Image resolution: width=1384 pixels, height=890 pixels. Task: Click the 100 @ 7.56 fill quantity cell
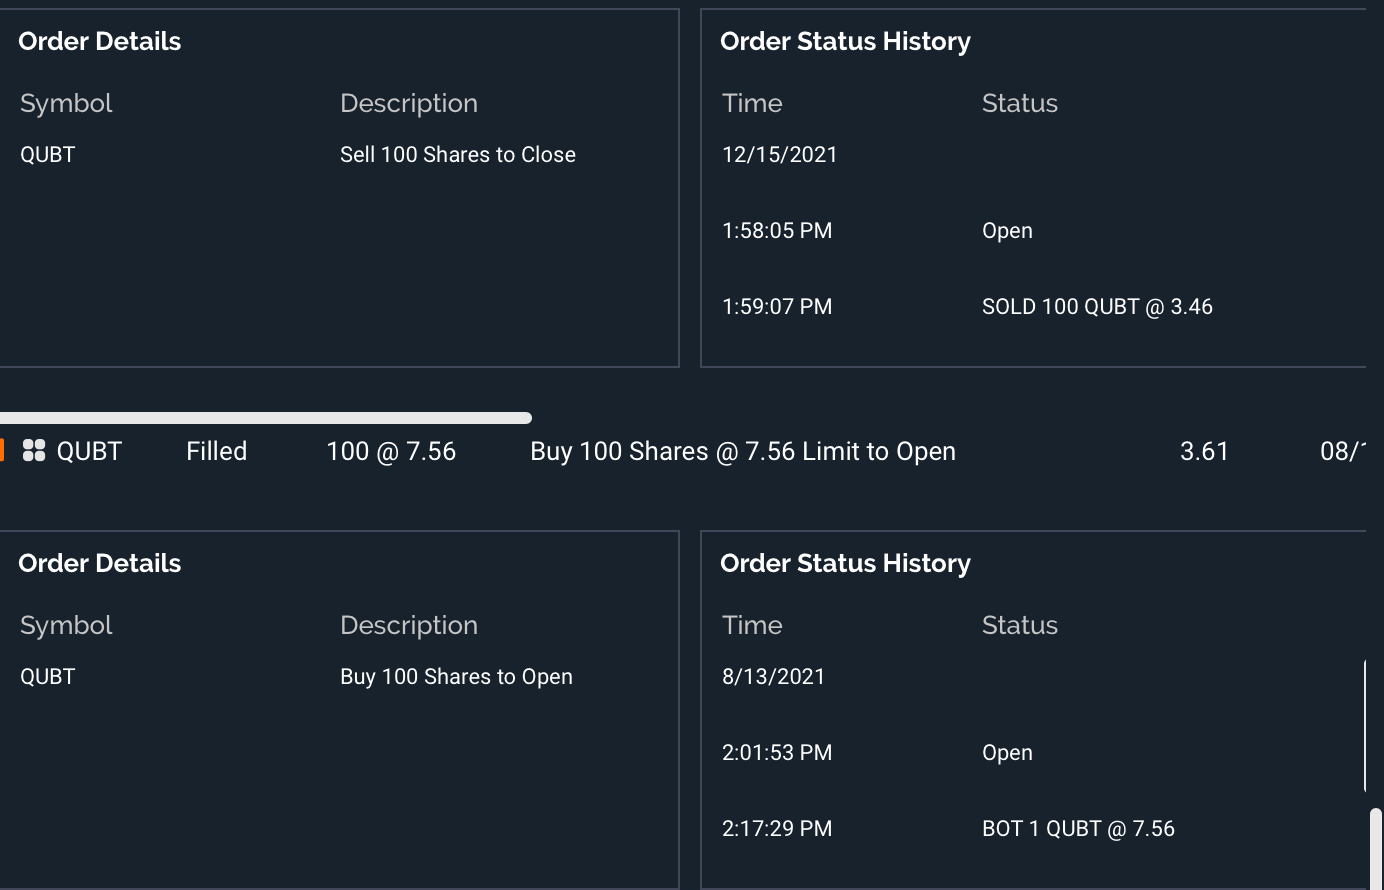pos(391,451)
